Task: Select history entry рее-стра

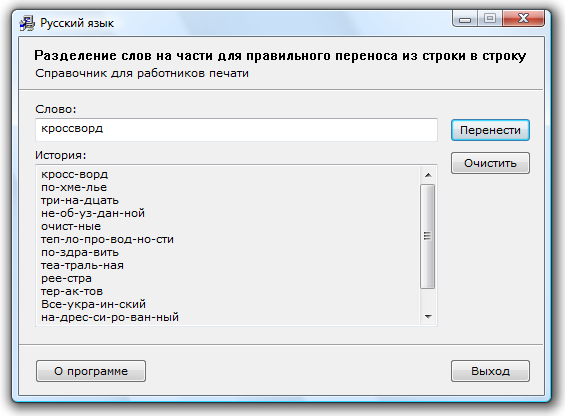Action: point(66,278)
